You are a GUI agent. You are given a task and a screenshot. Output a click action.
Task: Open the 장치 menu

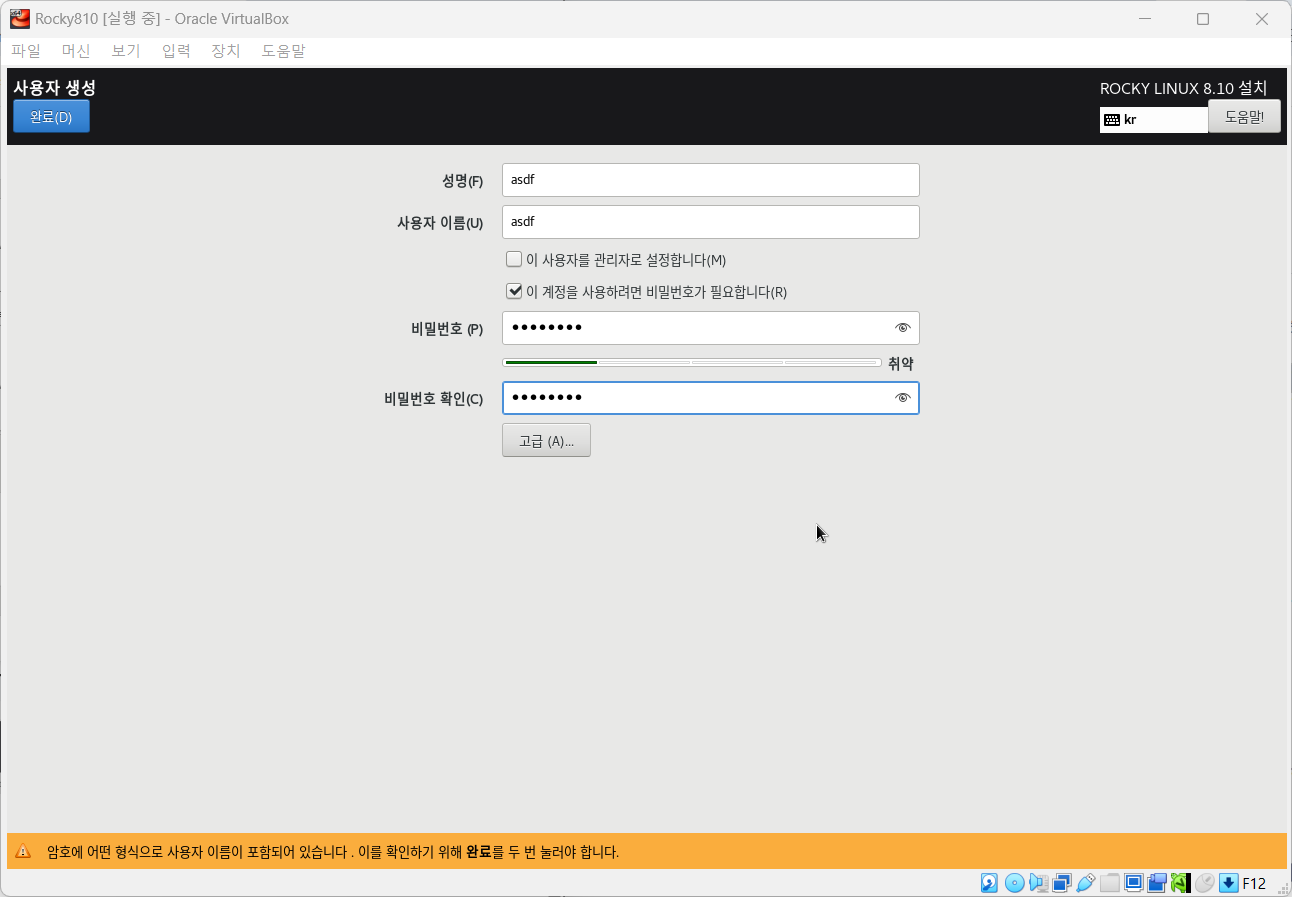click(x=226, y=50)
